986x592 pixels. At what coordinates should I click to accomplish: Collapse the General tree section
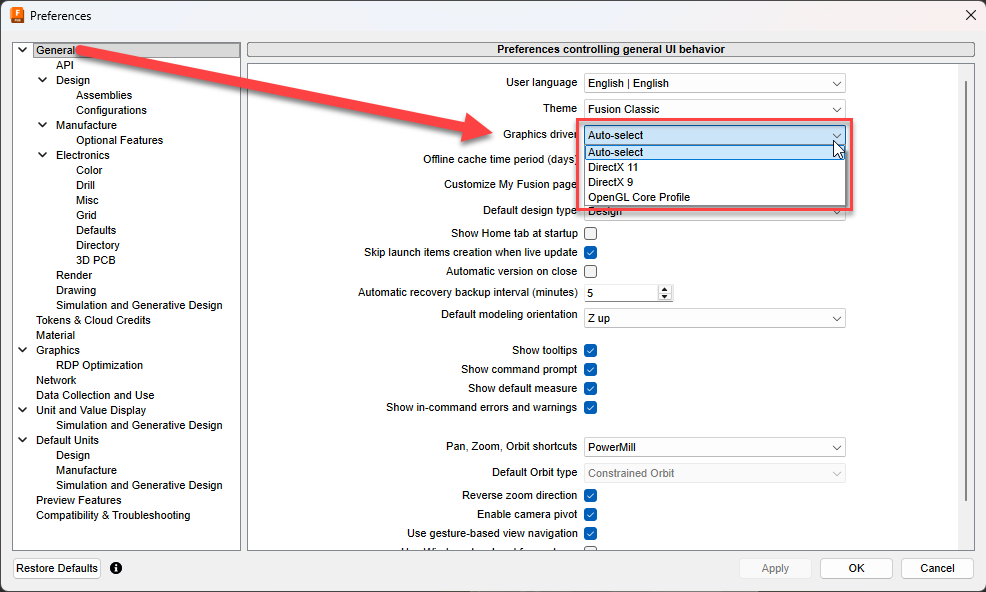click(23, 50)
